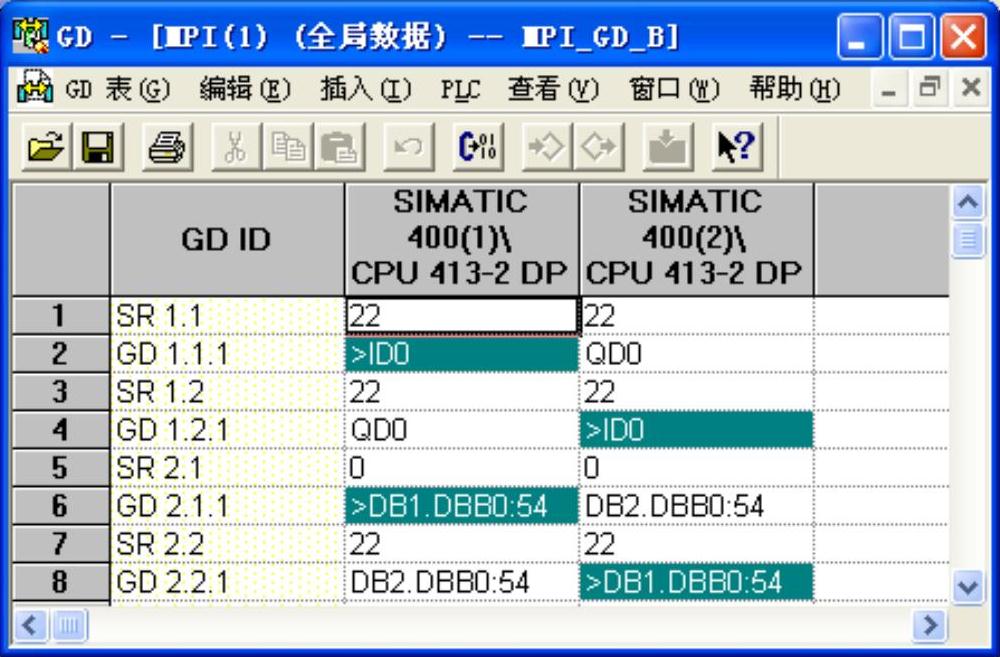The width and height of the screenshot is (1000, 657).
Task: Select row header 7
Action: click(x=61, y=544)
